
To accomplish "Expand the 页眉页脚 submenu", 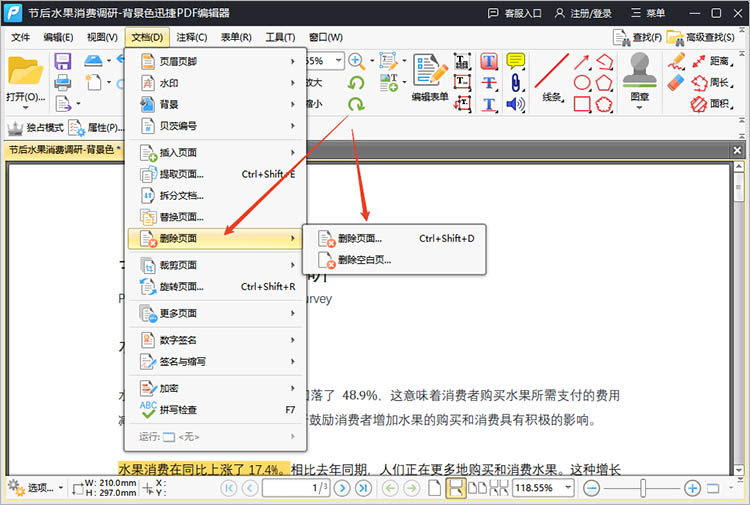I will (217, 61).
